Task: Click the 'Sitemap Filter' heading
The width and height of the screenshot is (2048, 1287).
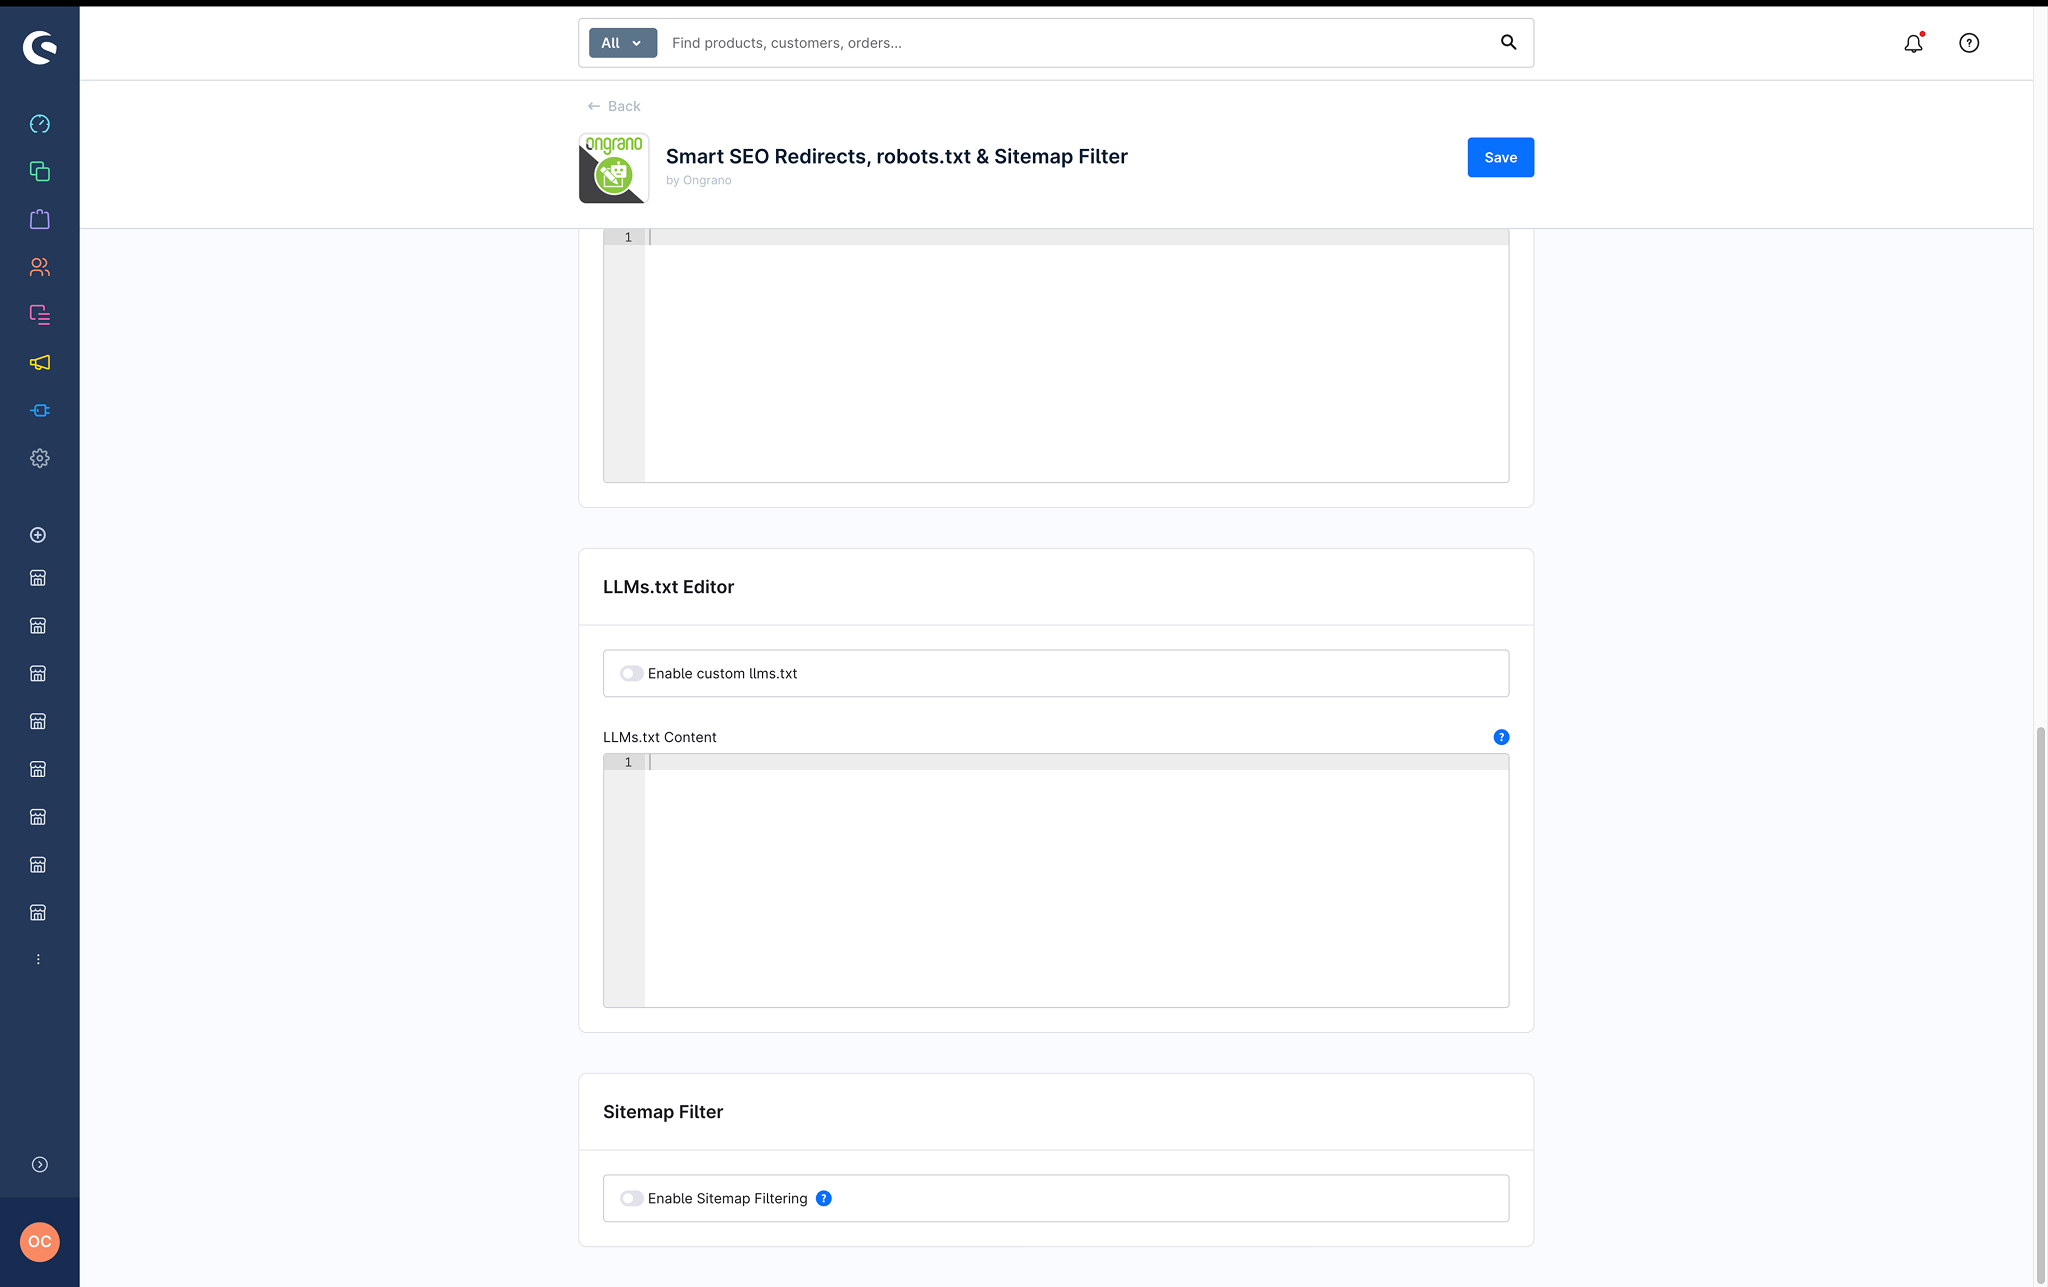Action: click(662, 1112)
